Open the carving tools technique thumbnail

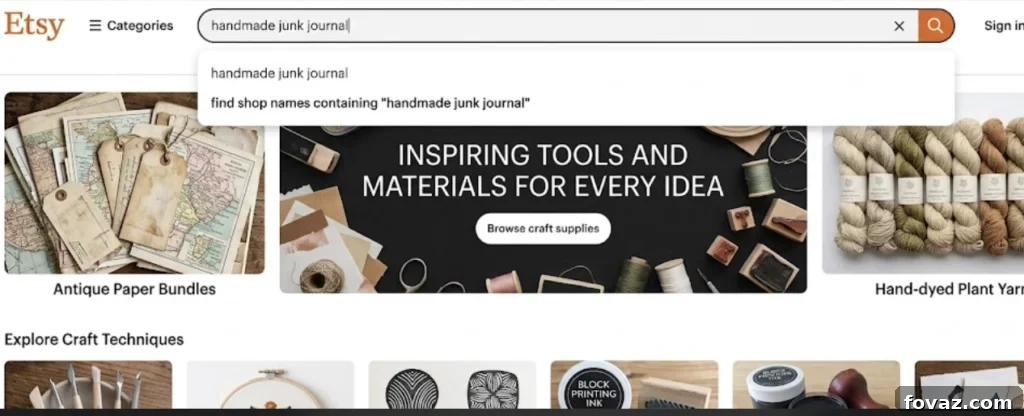pyautogui.click(x=88, y=385)
